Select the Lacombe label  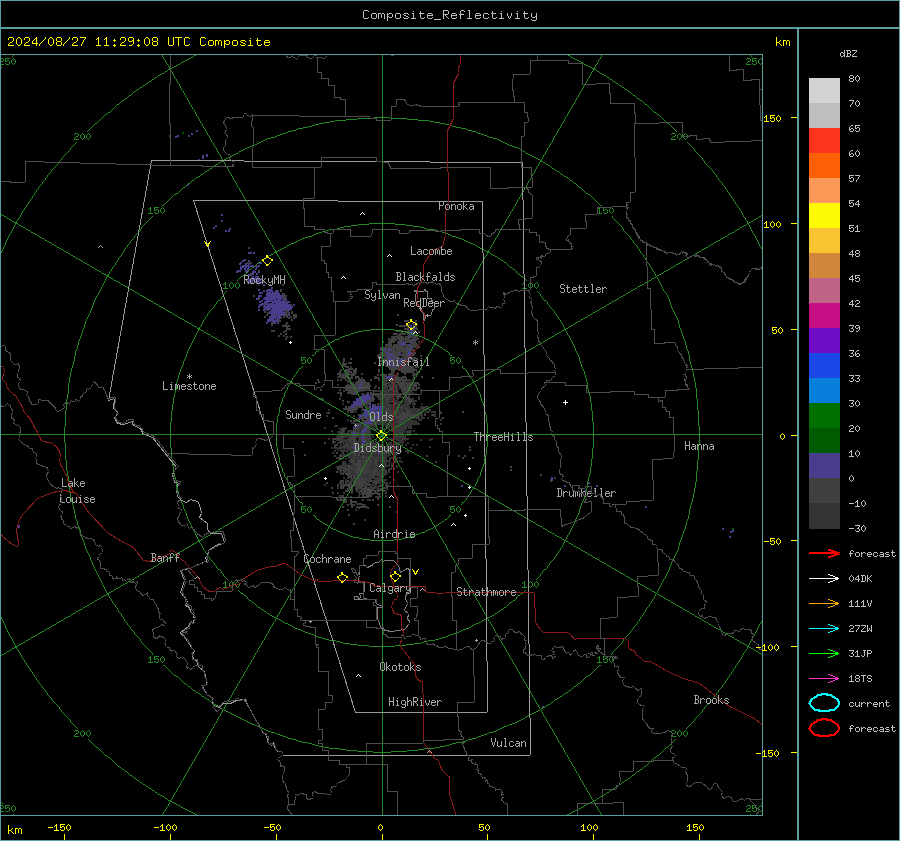[x=431, y=251]
